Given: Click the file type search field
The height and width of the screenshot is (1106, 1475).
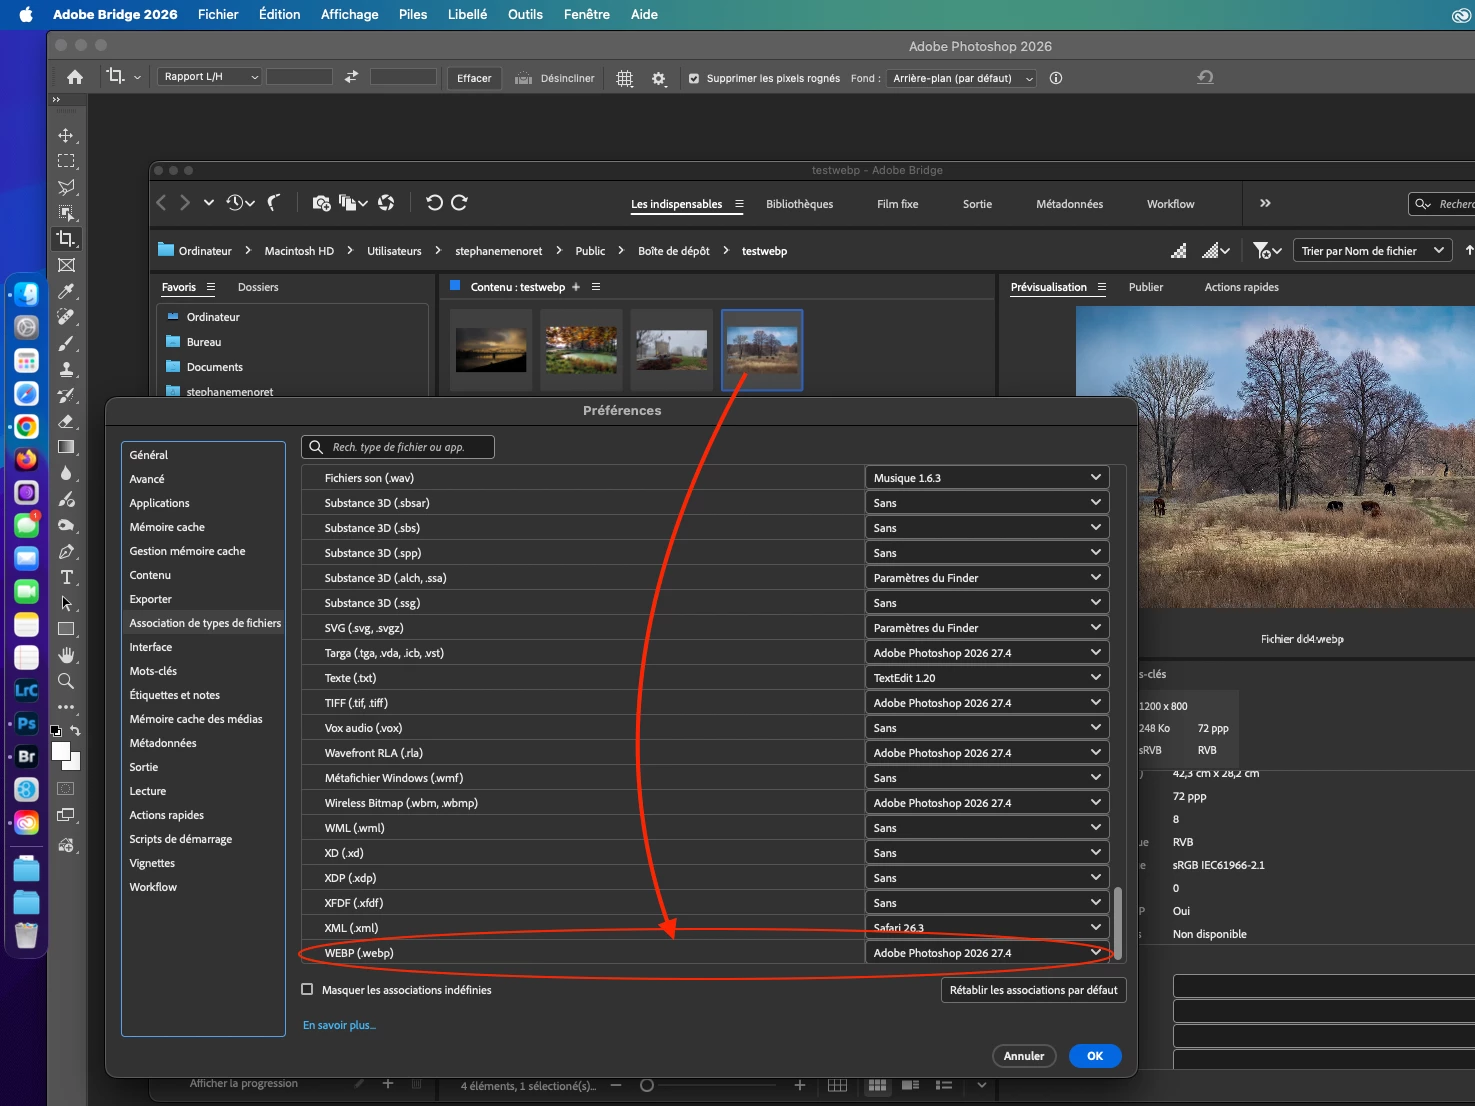Looking at the screenshot, I should pos(398,447).
